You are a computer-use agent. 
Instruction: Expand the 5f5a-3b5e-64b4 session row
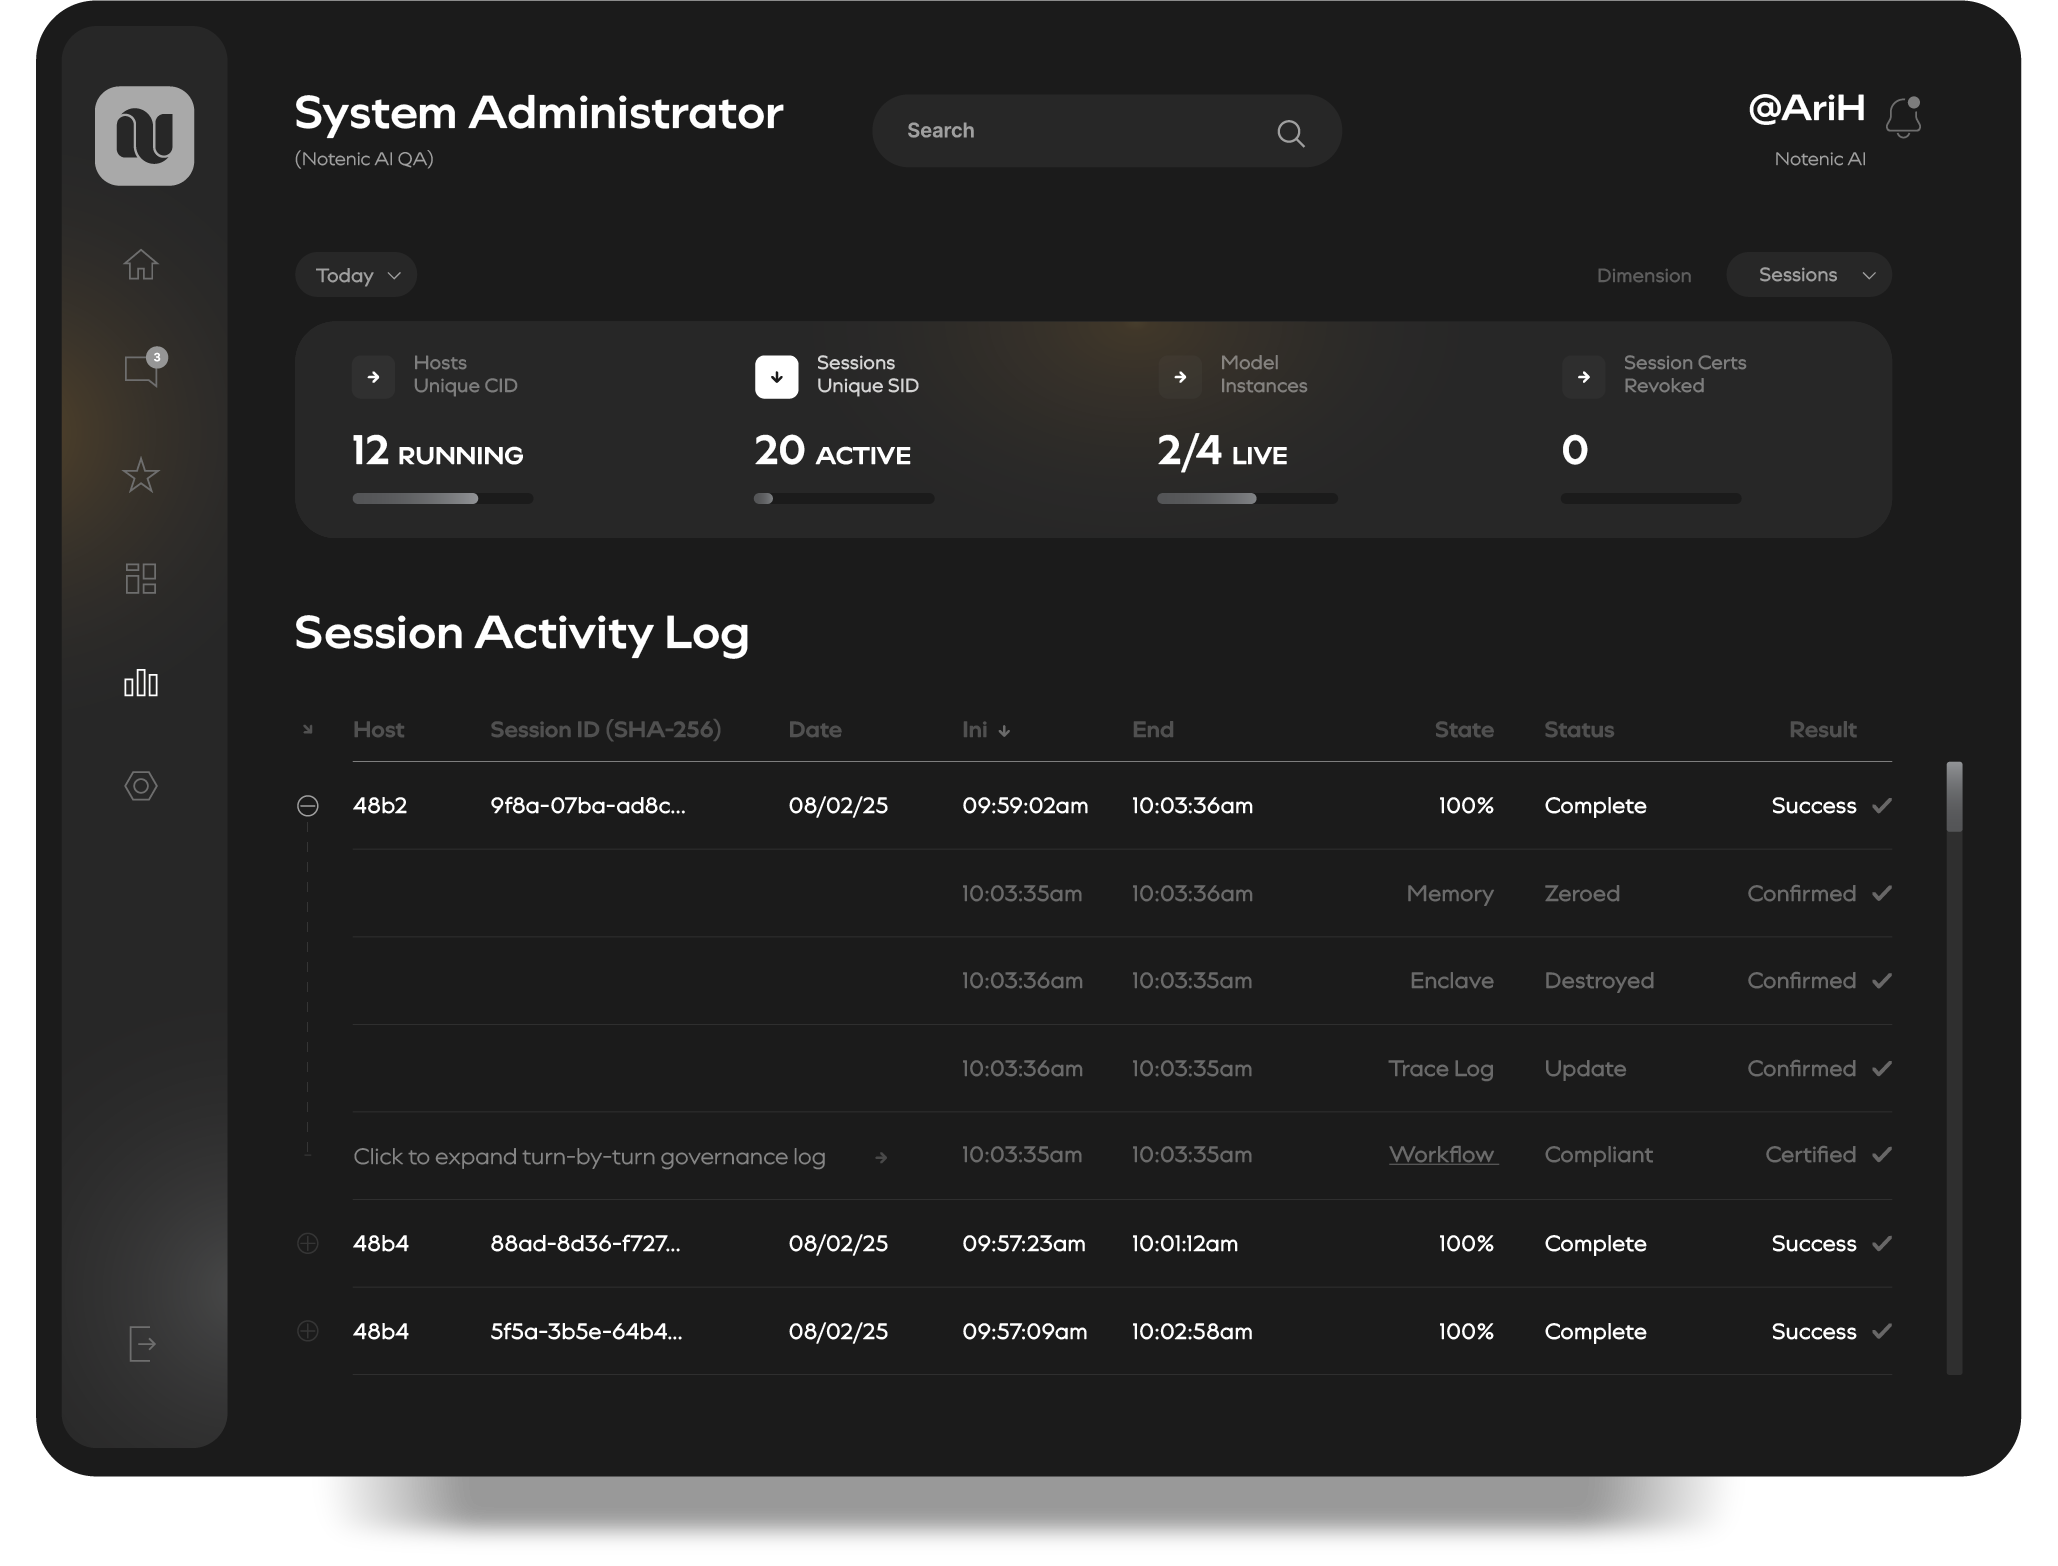coord(308,1332)
